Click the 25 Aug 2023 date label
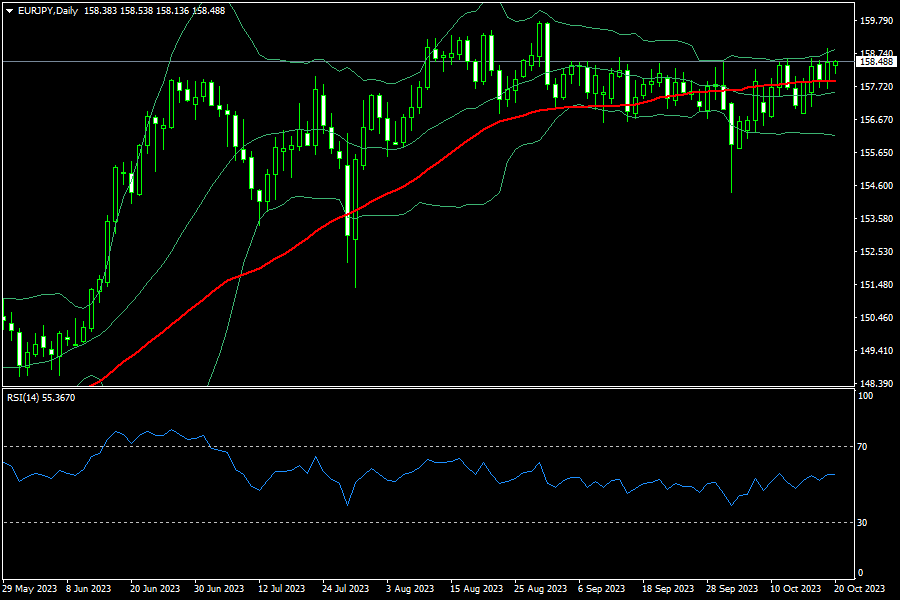This screenshot has width=900, height=600. 540,589
